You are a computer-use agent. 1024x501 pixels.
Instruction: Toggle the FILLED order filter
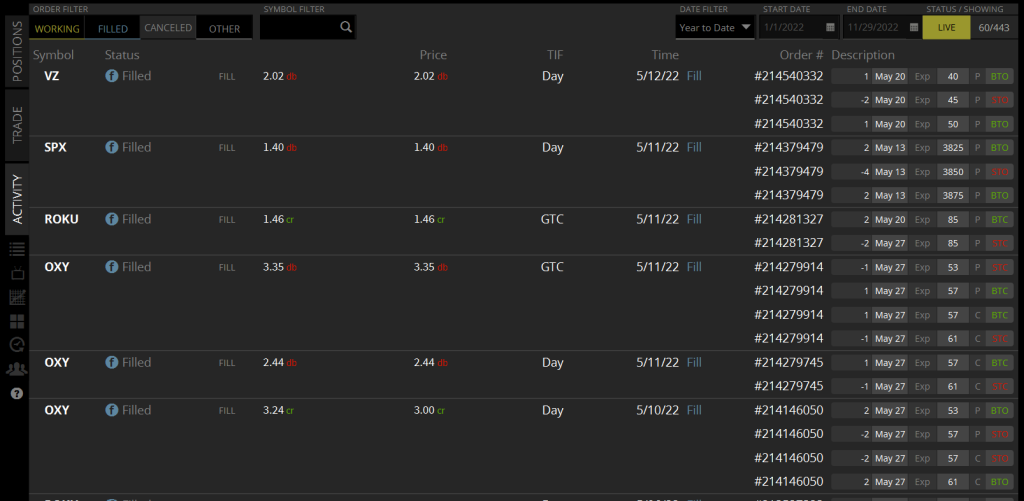(x=112, y=28)
